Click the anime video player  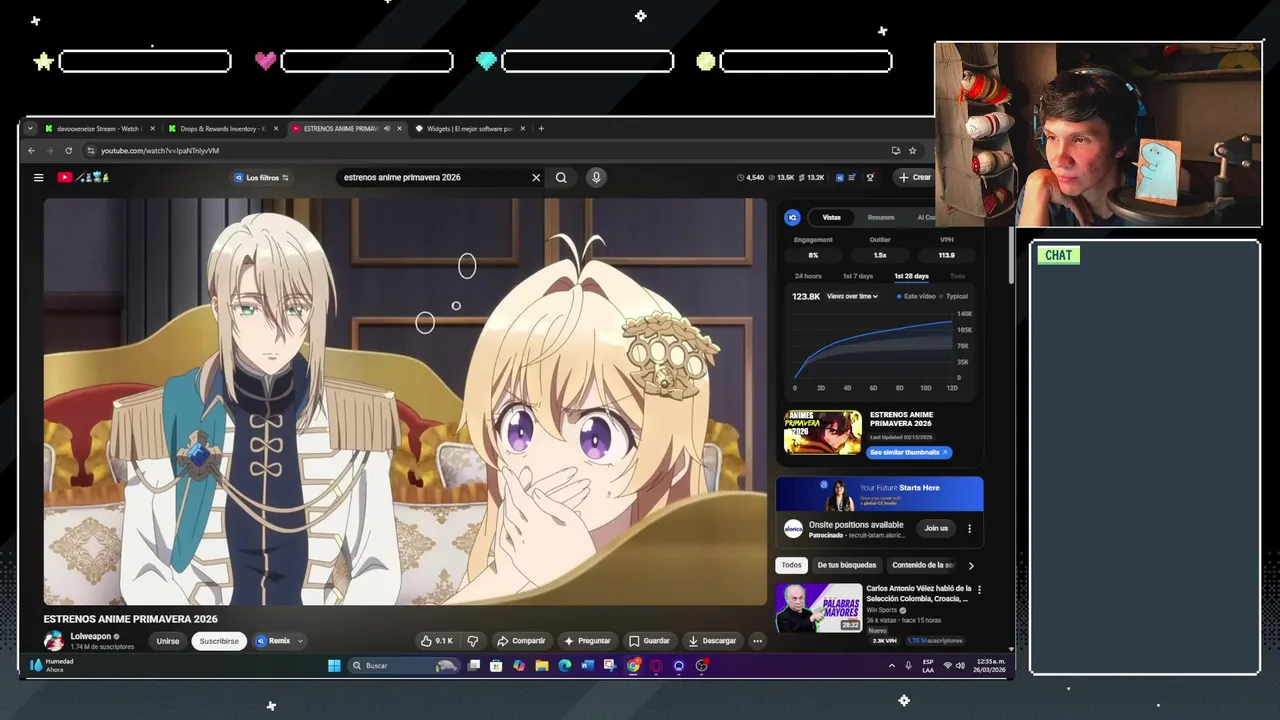(x=405, y=401)
